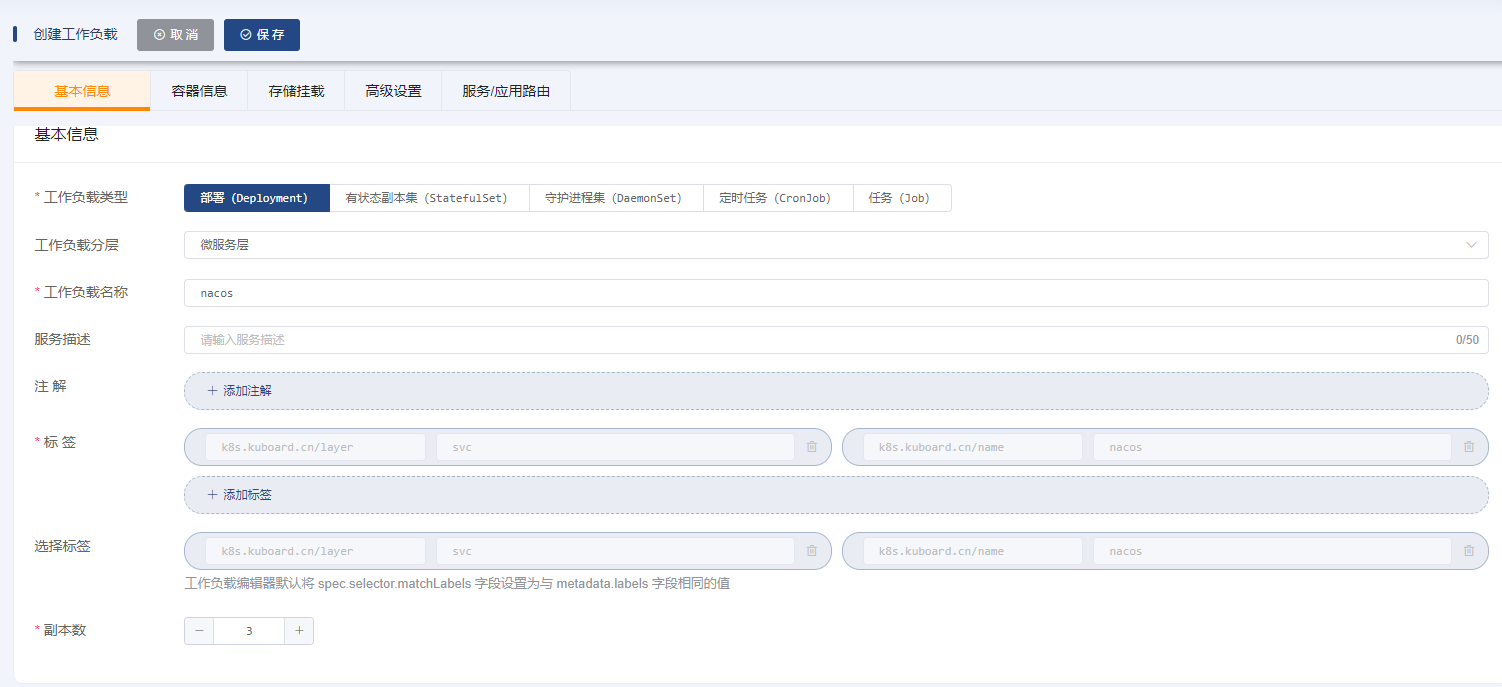Open the 存储挂载 tab

[x=296, y=91]
